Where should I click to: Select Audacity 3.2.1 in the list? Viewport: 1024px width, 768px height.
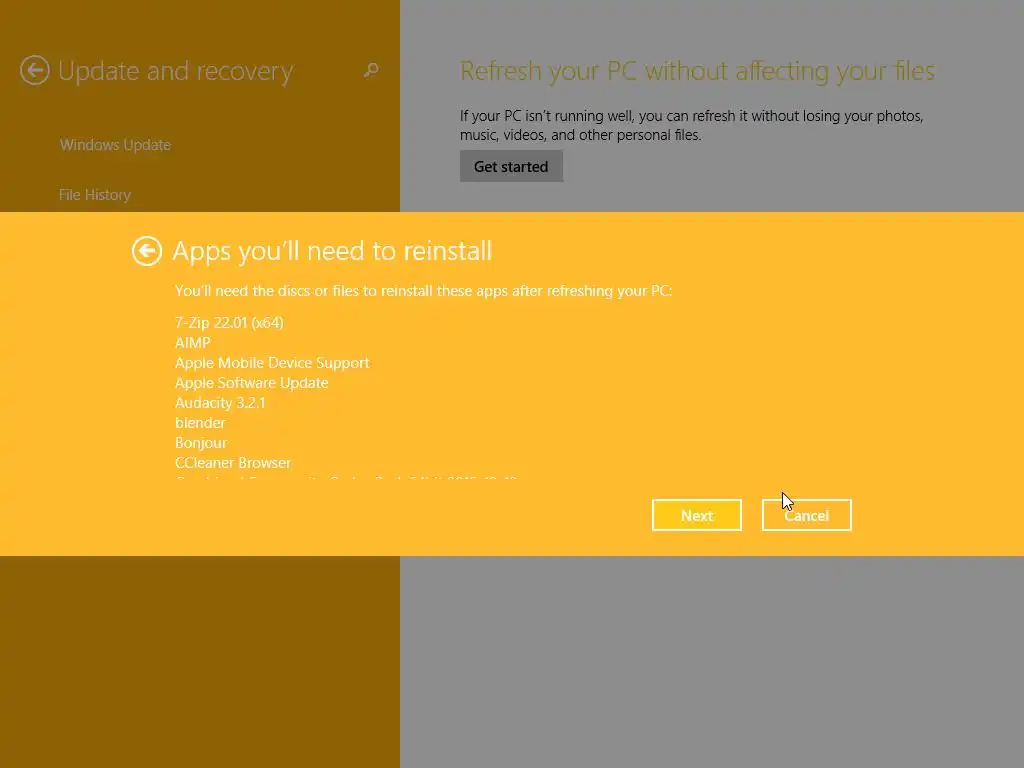pyautogui.click(x=220, y=403)
